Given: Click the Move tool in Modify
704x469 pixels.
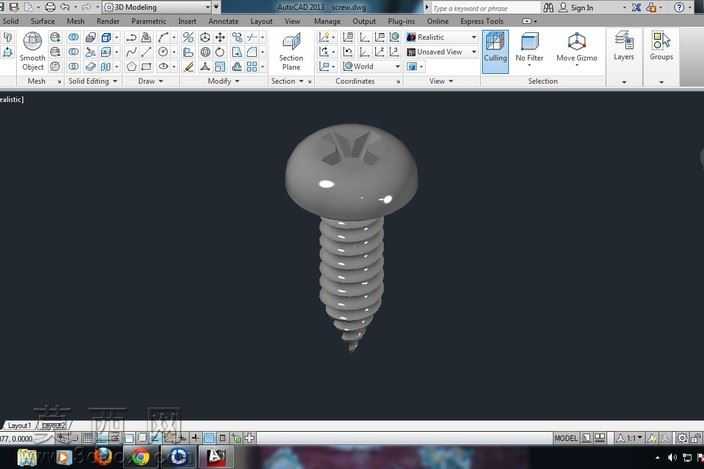Looking at the screenshot, I should (220, 37).
